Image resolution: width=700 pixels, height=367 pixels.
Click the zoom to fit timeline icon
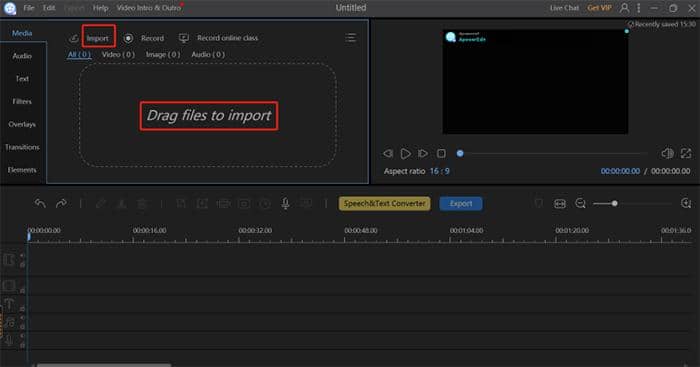[x=560, y=204]
